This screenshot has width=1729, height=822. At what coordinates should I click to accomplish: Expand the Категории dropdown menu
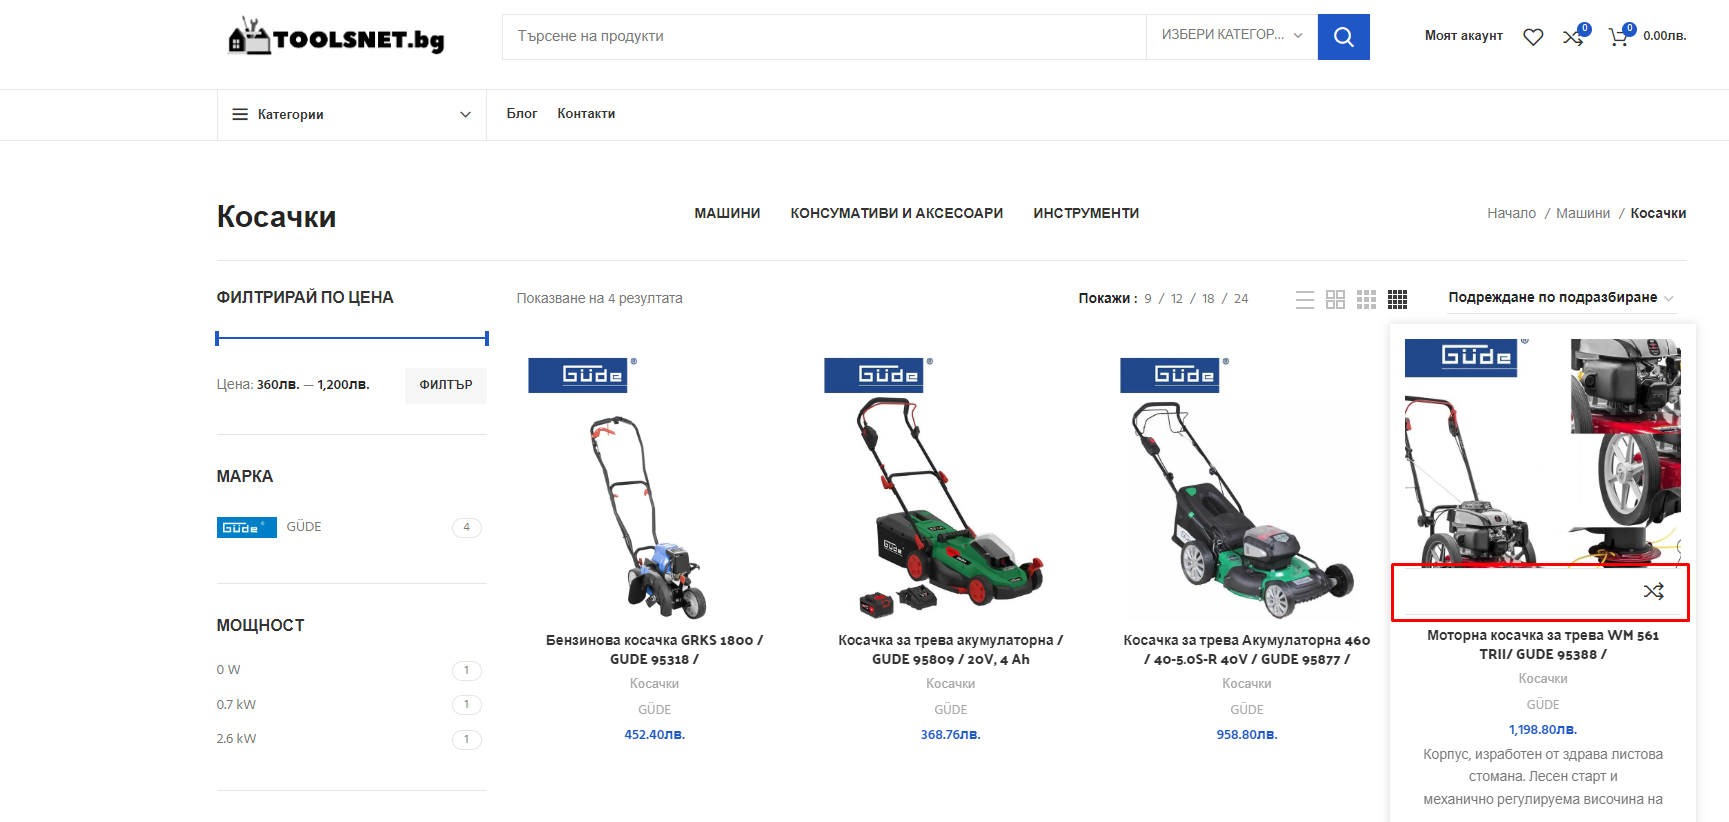click(352, 115)
